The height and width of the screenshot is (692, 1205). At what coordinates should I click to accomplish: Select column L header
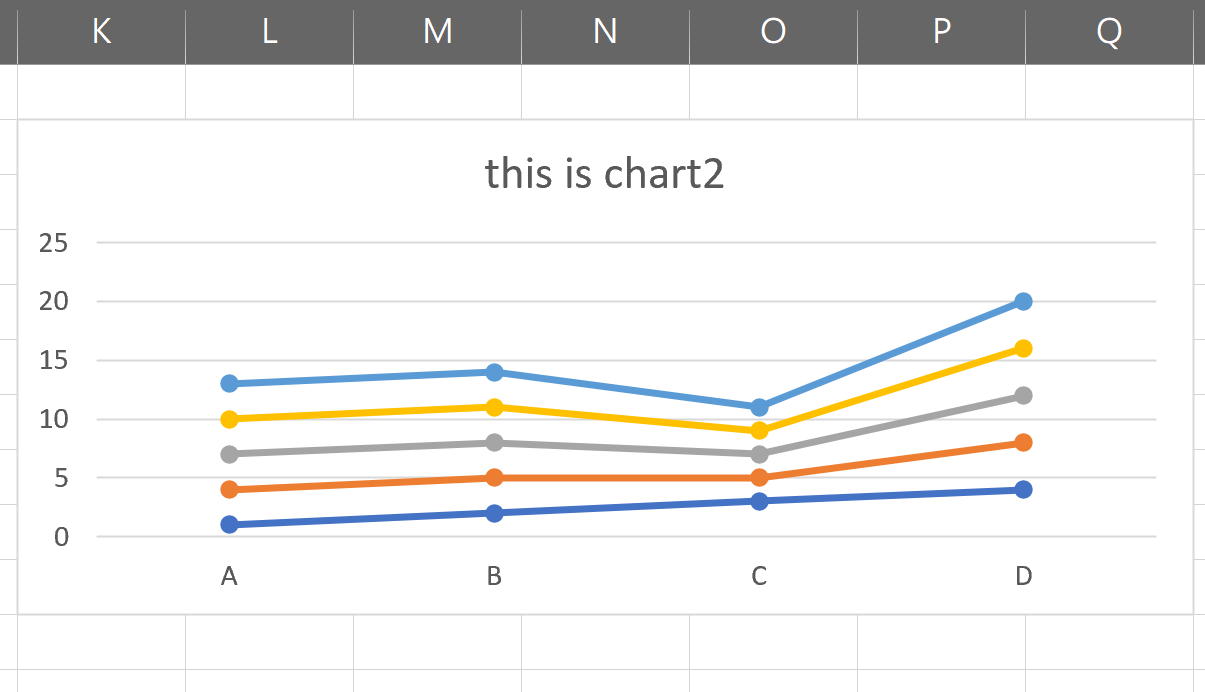tap(269, 32)
